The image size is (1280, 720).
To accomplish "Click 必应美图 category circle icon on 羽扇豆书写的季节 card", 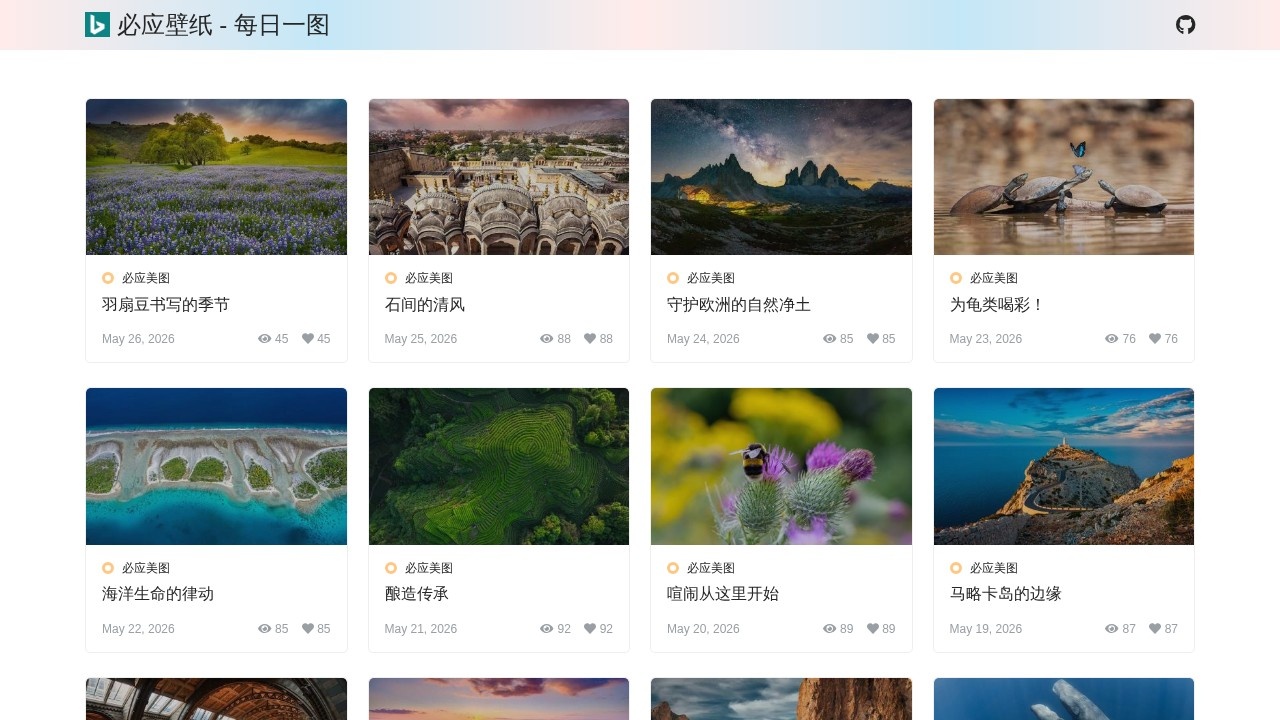I will pos(108,278).
